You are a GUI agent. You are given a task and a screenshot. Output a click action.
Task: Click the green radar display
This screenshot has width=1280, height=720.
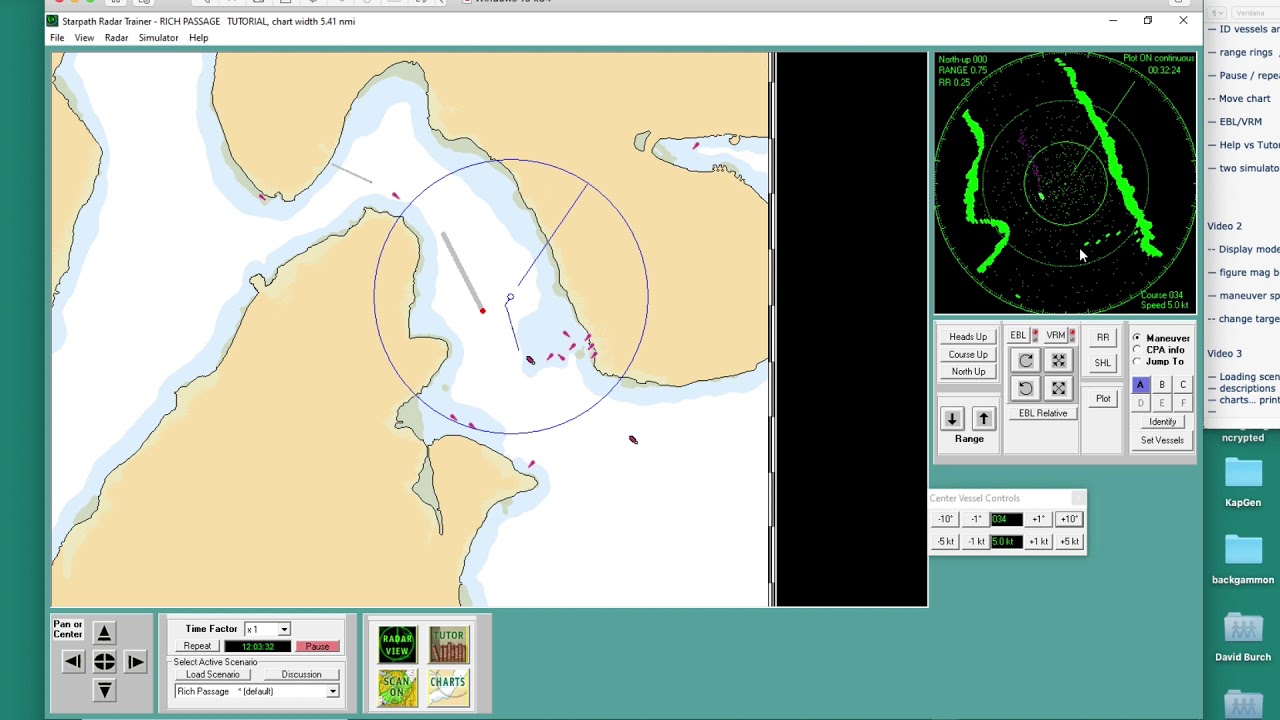tap(1065, 183)
